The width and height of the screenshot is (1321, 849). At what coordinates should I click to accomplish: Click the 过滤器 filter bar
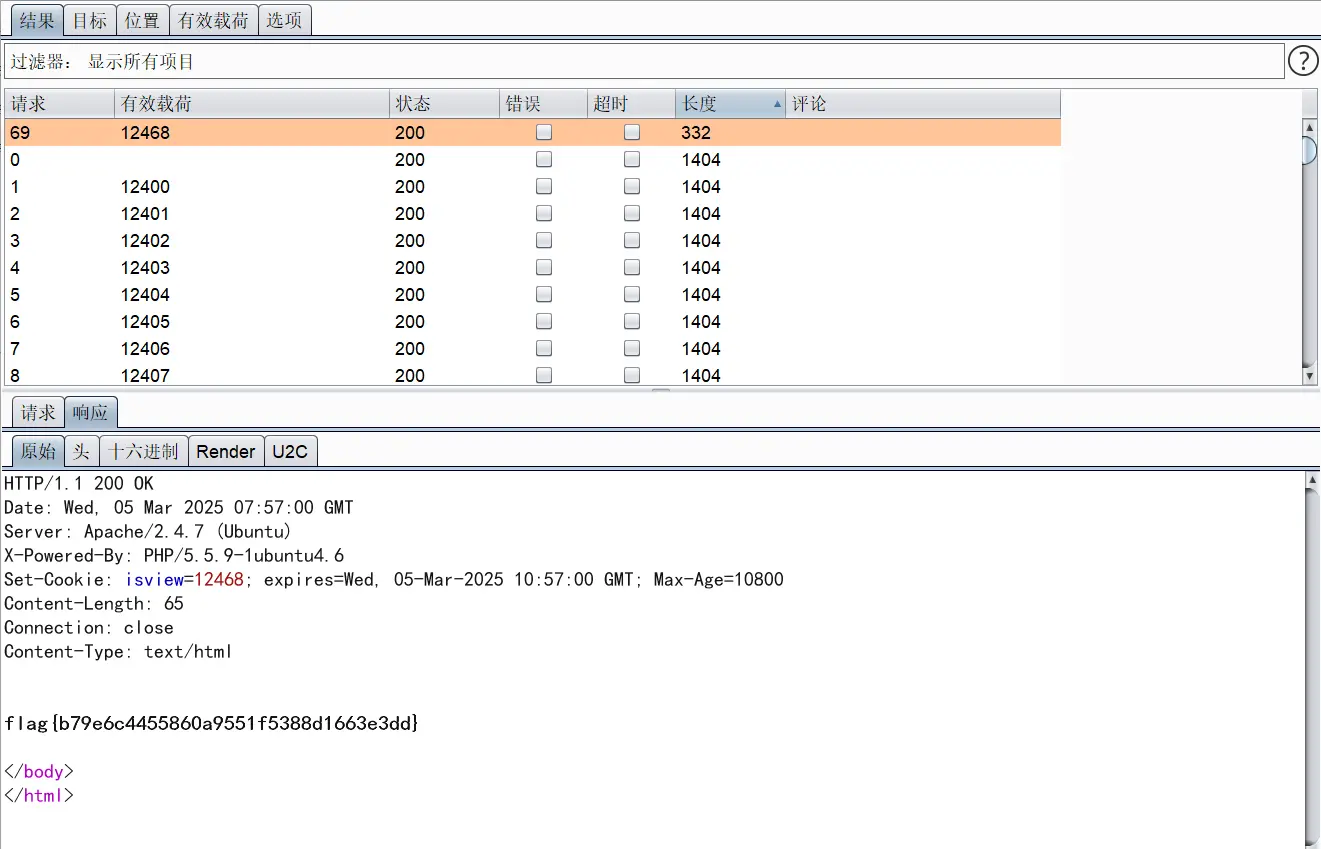(x=643, y=62)
